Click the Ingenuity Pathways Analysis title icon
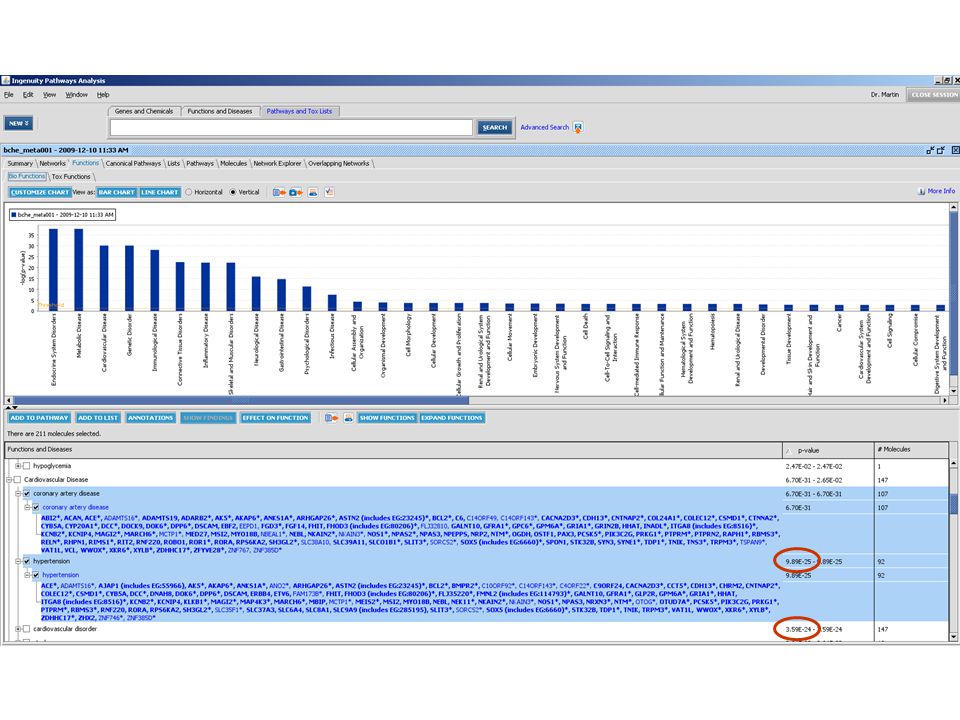Screen dimensions: 960x720 6,80
